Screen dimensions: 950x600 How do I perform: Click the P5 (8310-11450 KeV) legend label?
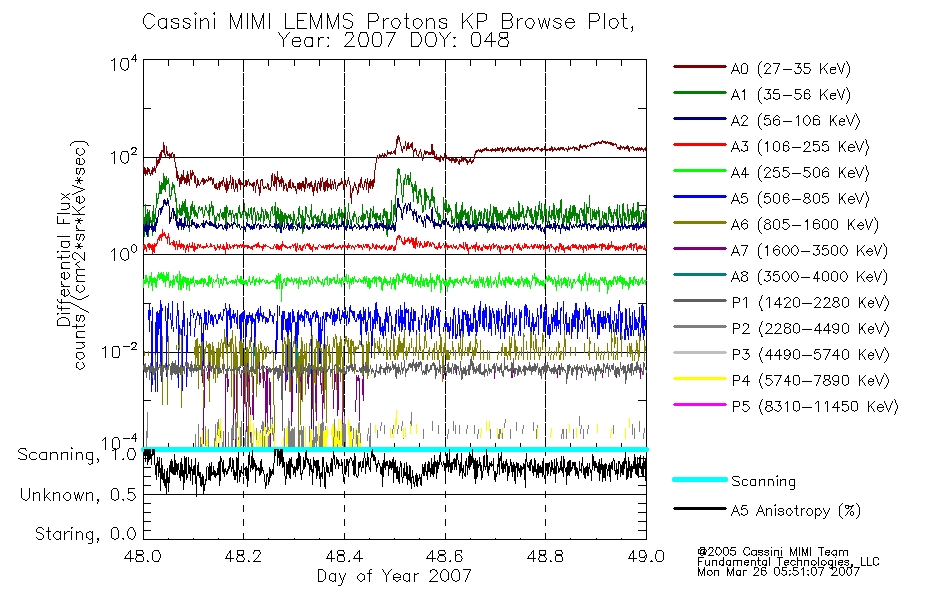(x=815, y=407)
